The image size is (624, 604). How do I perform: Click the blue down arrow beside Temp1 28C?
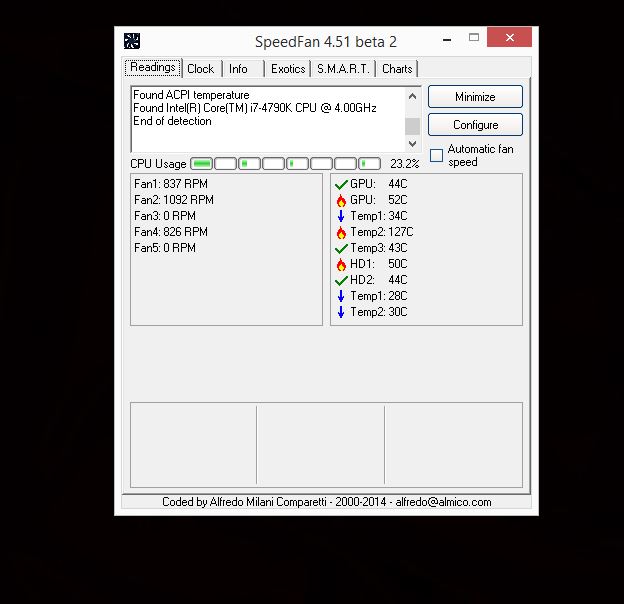pyautogui.click(x=341, y=296)
